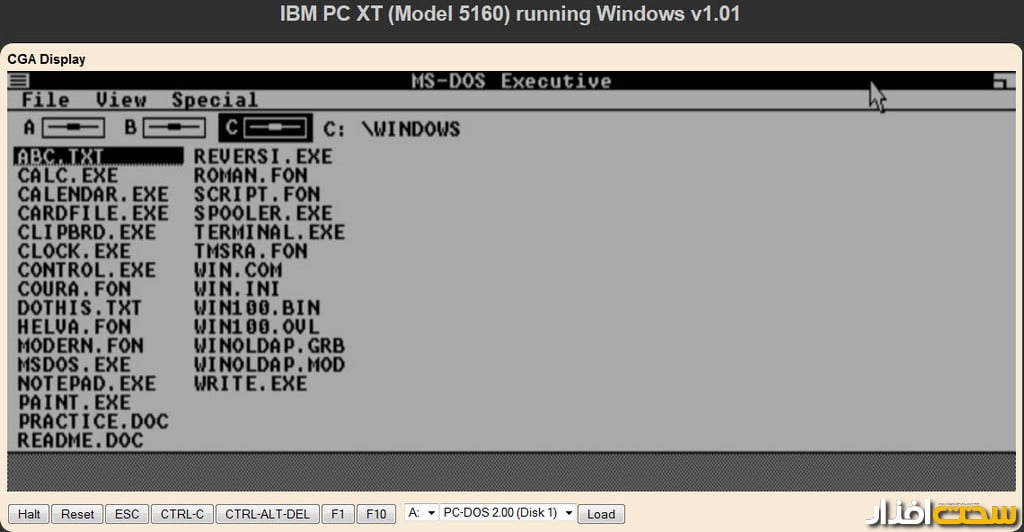Click the Load button
Screen dimensions: 1024x532
click(x=601, y=514)
